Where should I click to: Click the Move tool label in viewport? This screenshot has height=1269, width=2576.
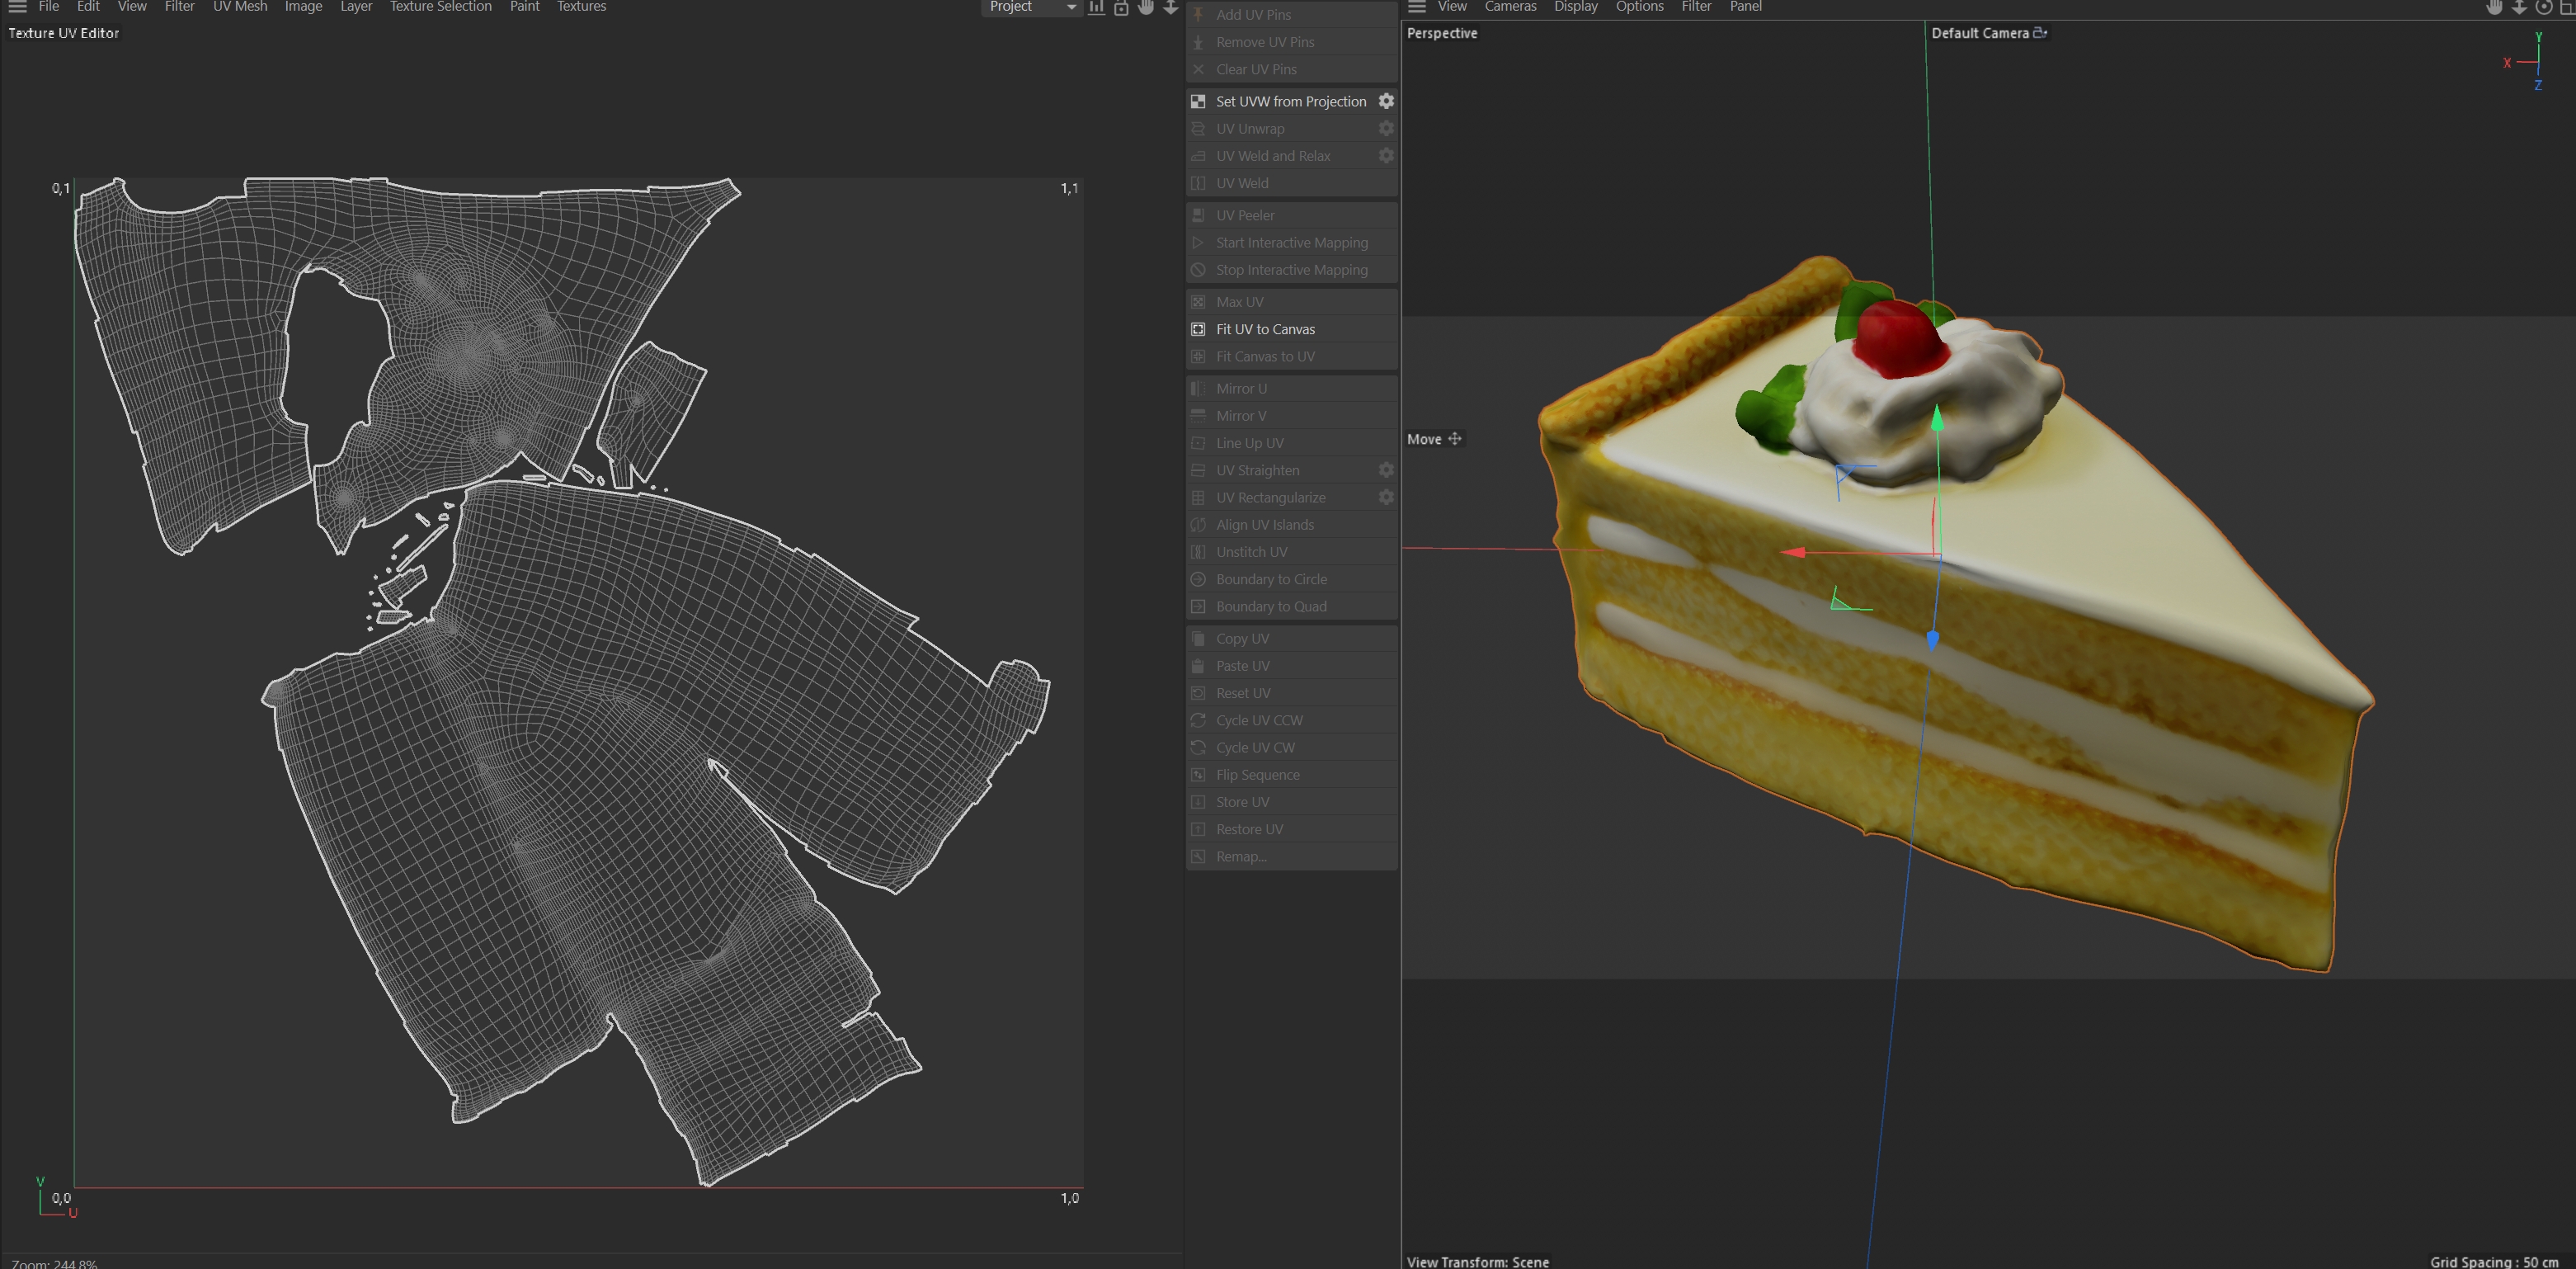click(1424, 439)
